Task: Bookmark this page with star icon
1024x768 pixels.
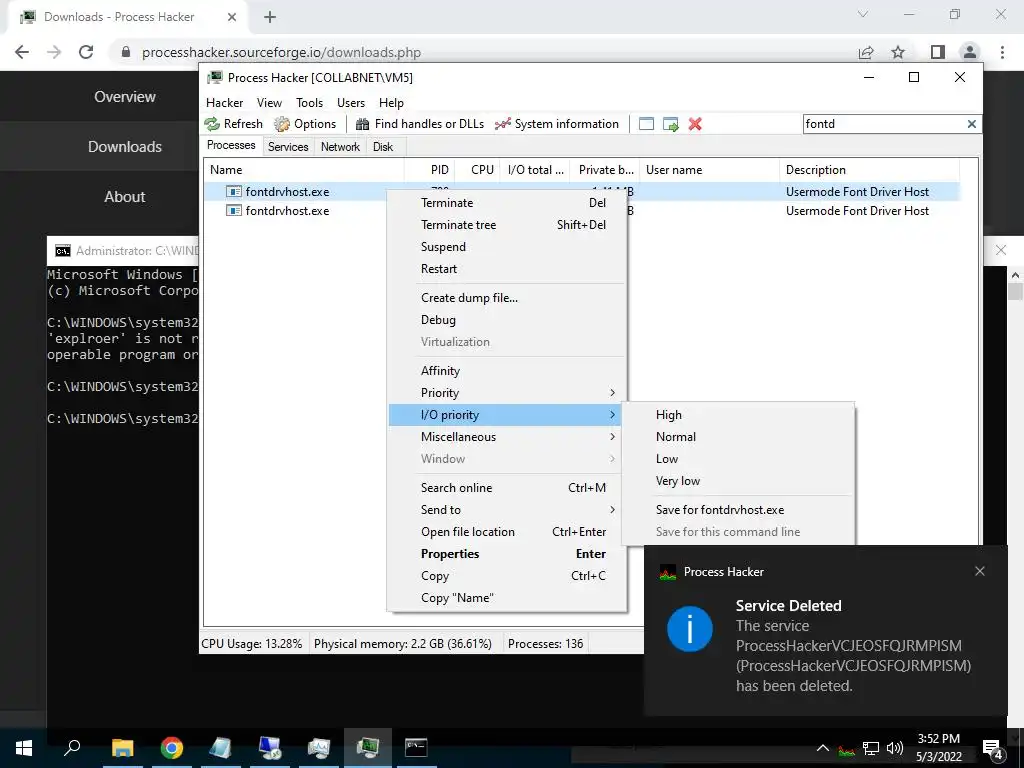Action: (x=898, y=52)
